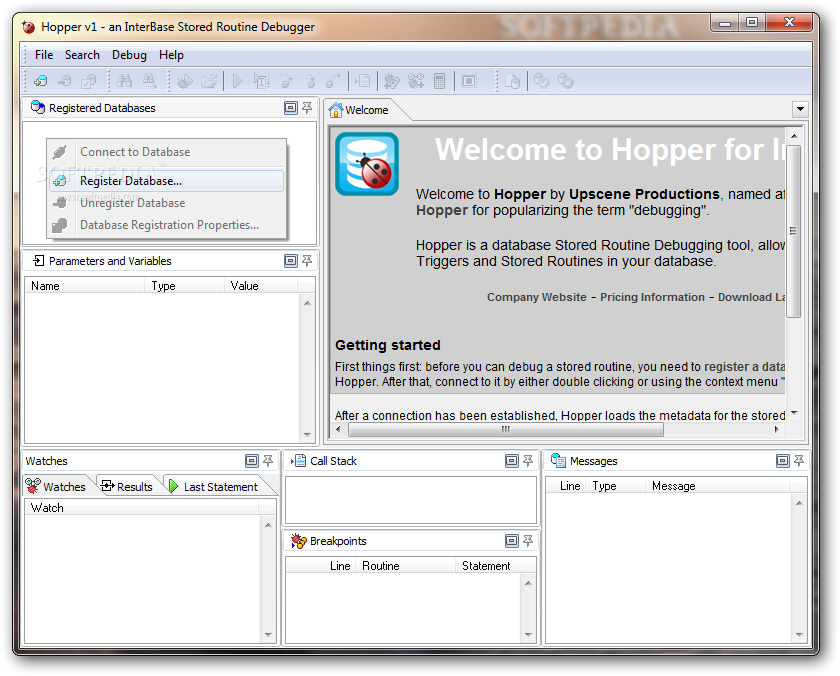Click the Name column header
Viewport: 840px width, 676px height.
click(85, 286)
